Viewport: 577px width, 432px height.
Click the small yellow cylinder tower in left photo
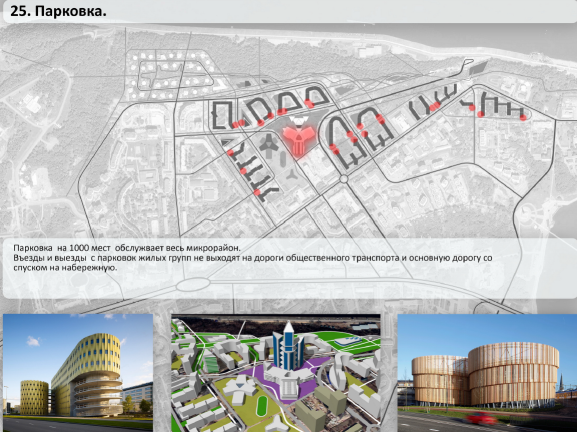coord(34,397)
